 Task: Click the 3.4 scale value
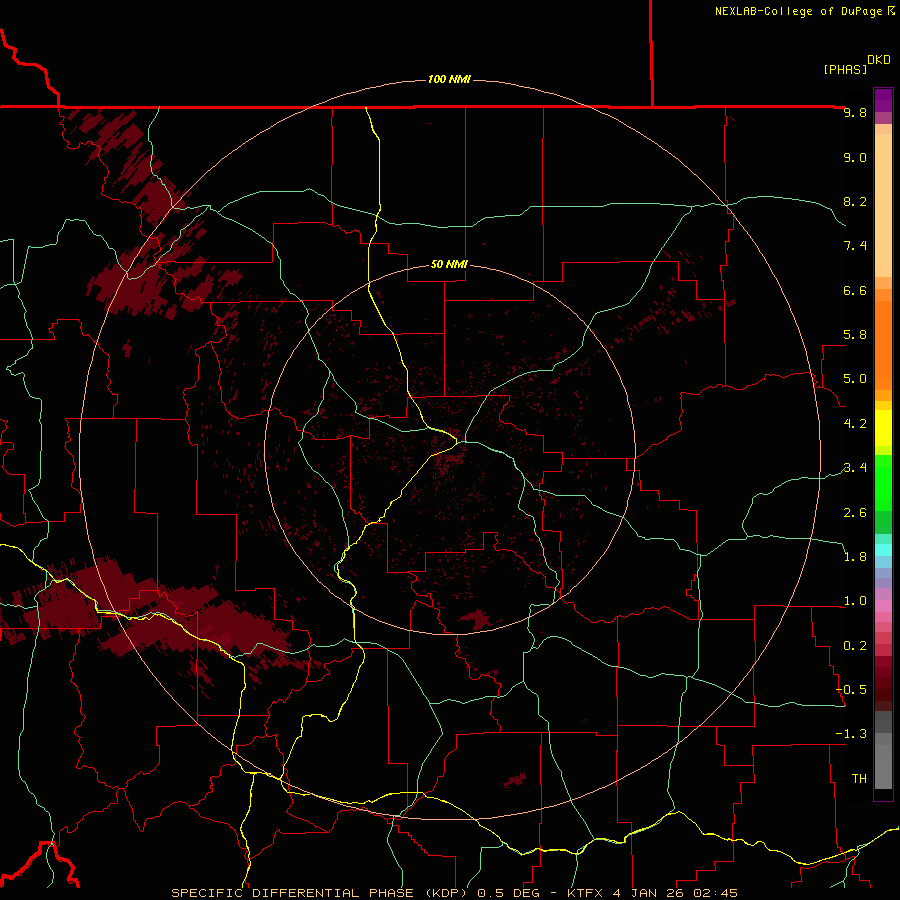[855, 468]
